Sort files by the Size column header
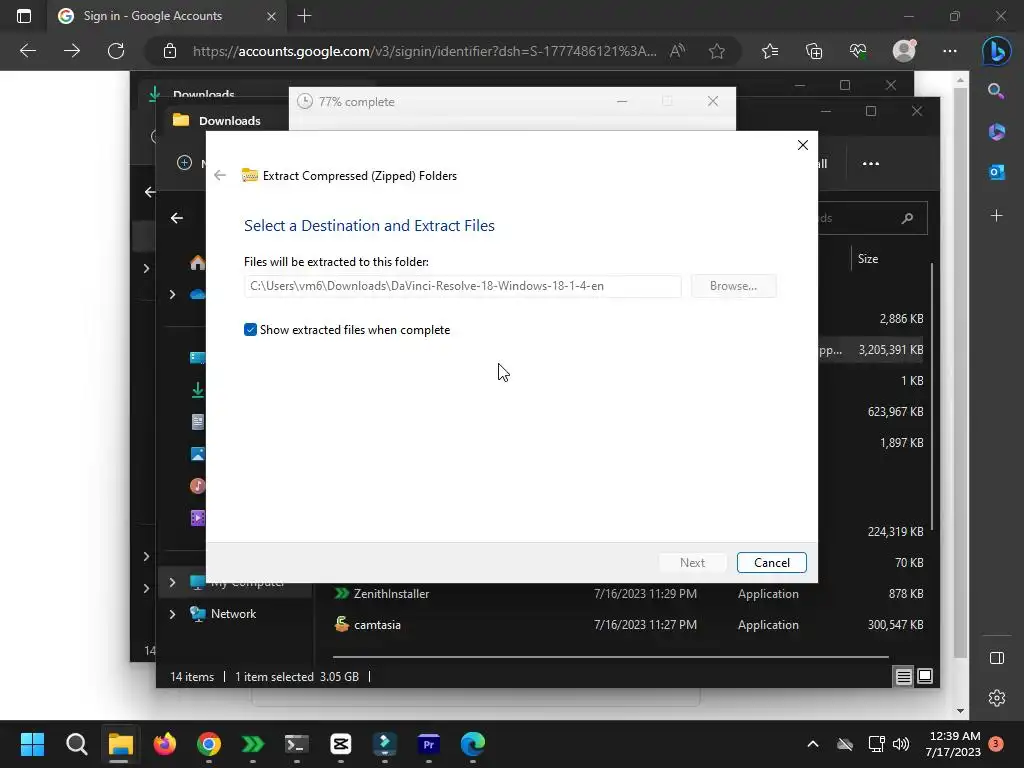Image resolution: width=1024 pixels, height=768 pixels. pyautogui.click(x=868, y=259)
